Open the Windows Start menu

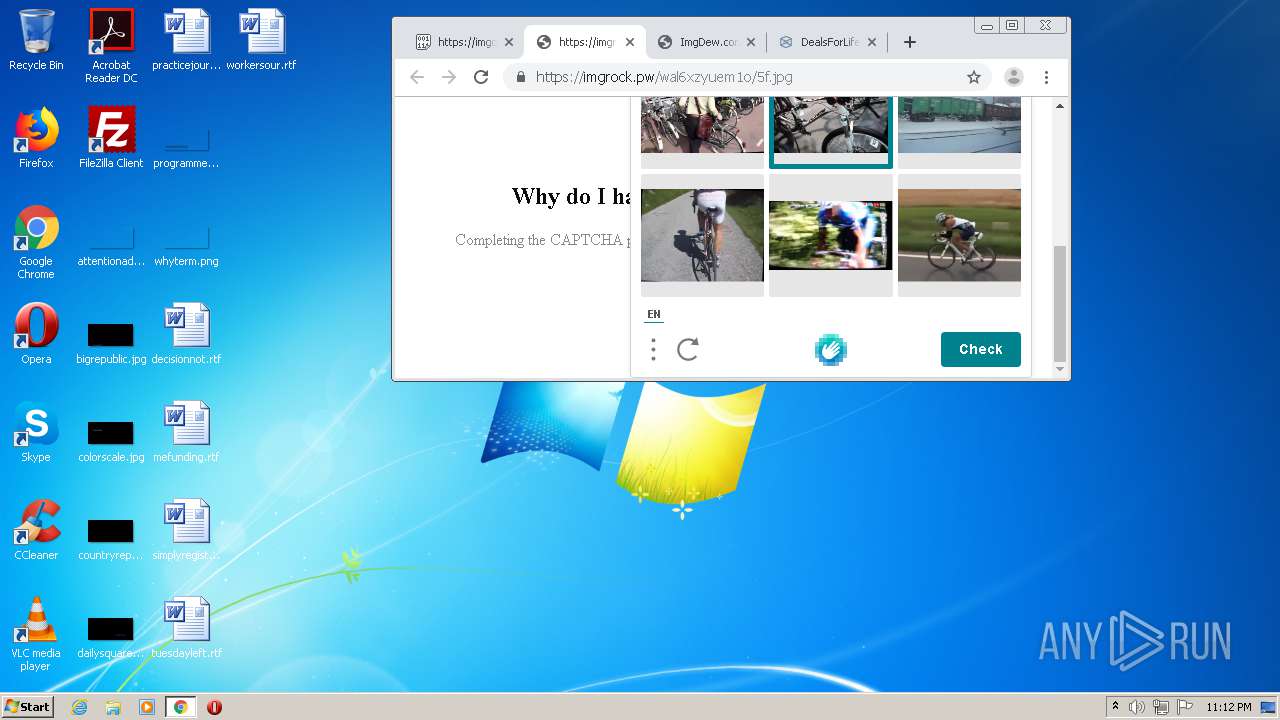[x=28, y=706]
